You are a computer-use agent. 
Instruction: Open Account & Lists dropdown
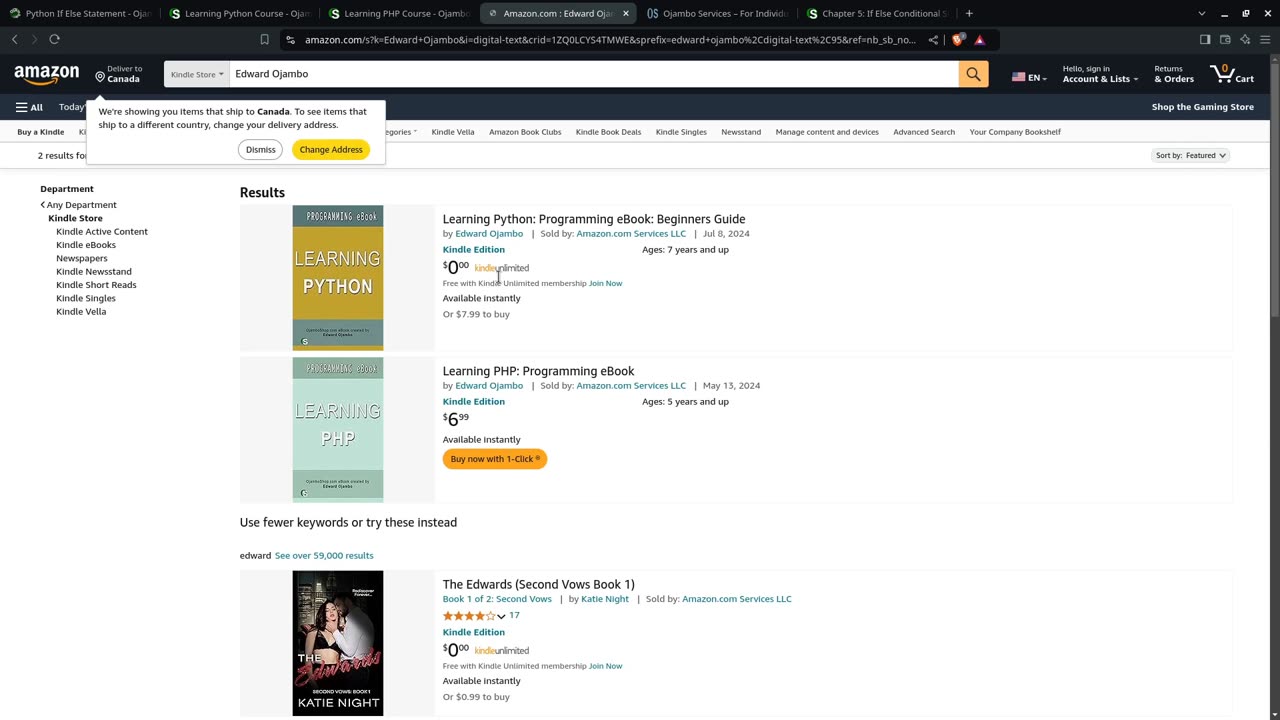coord(1100,74)
